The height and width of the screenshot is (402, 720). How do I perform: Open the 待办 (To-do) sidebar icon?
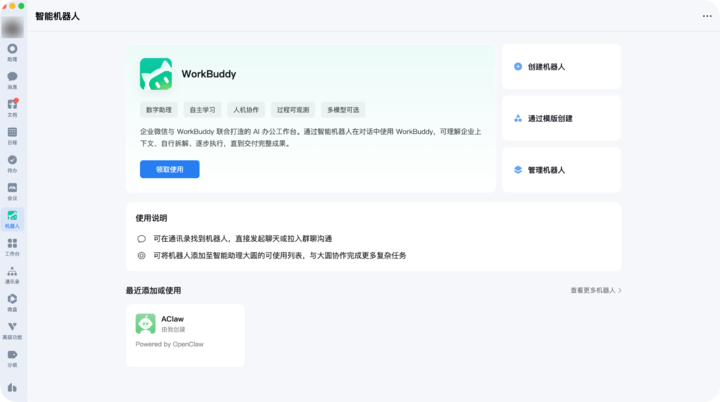tap(12, 164)
